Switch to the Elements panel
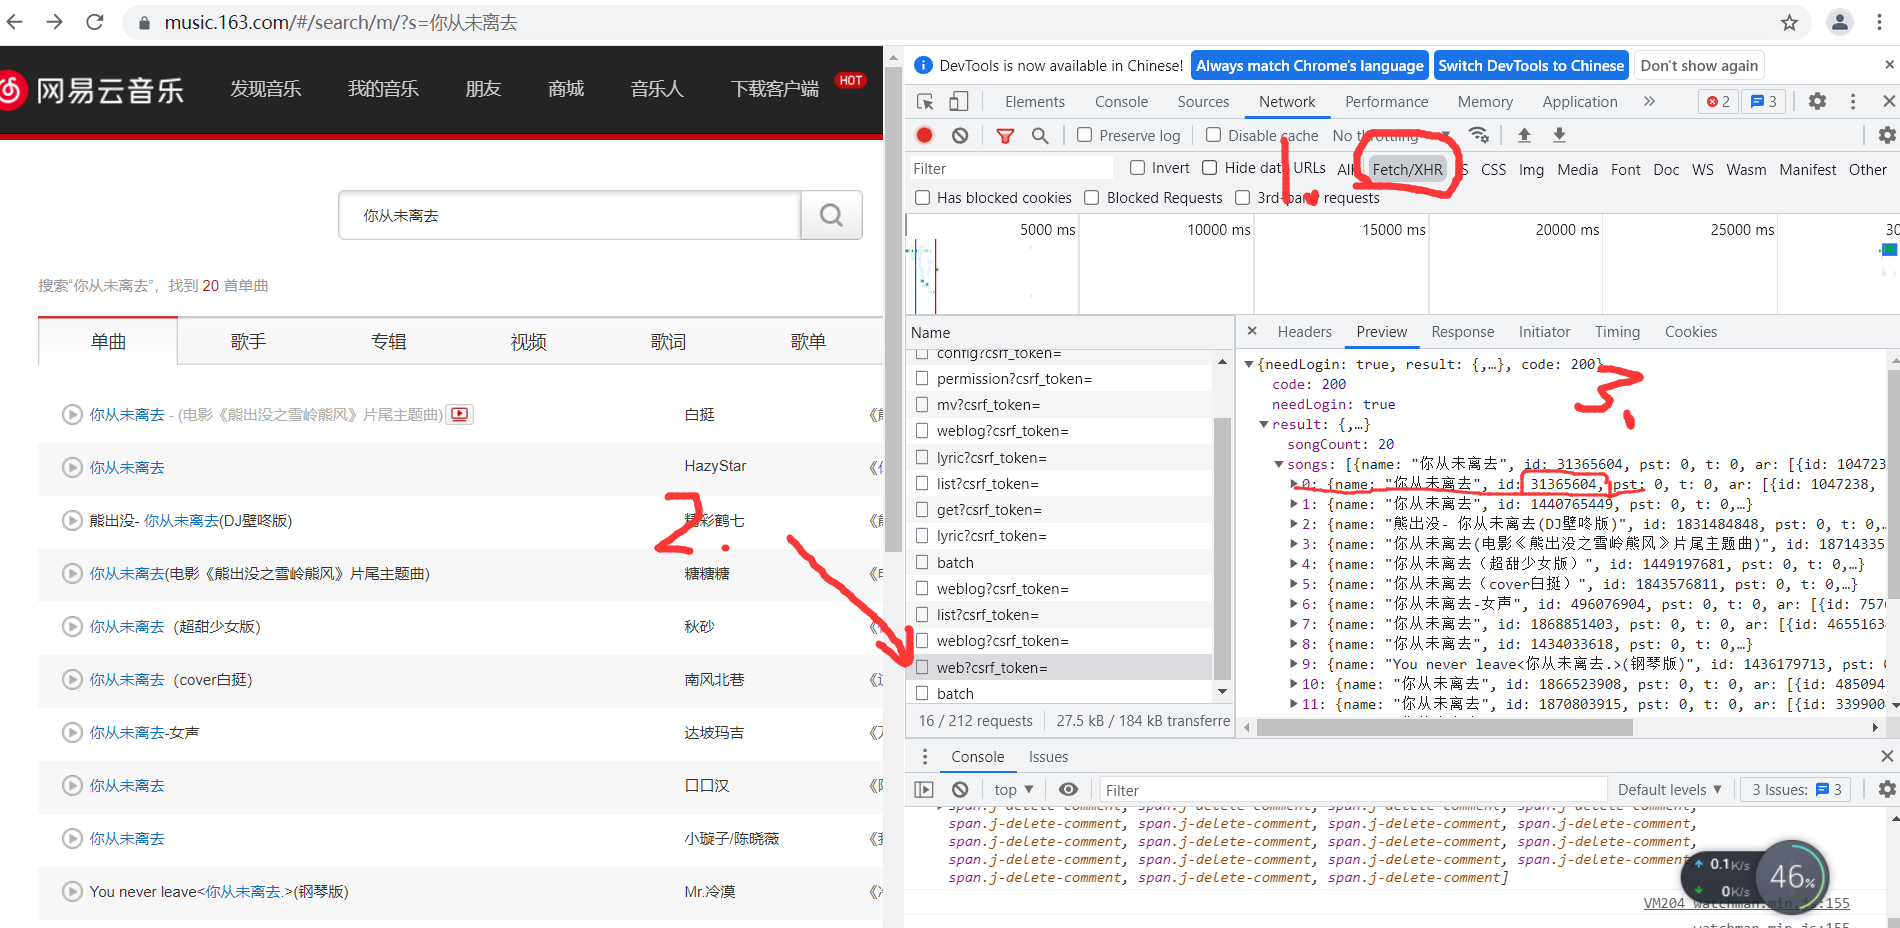 click(x=1034, y=101)
